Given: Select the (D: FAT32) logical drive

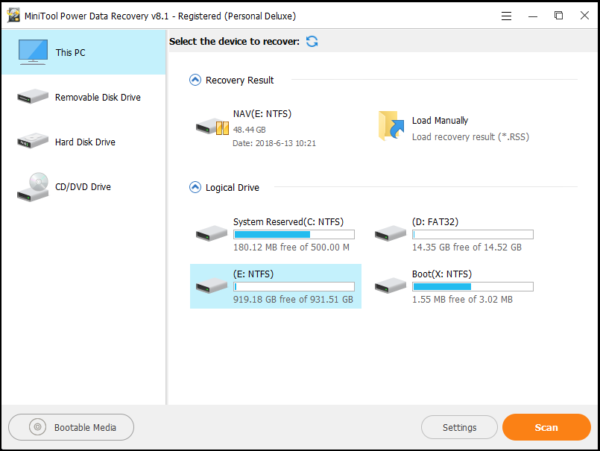Looking at the screenshot, I should pyautogui.click(x=454, y=234).
